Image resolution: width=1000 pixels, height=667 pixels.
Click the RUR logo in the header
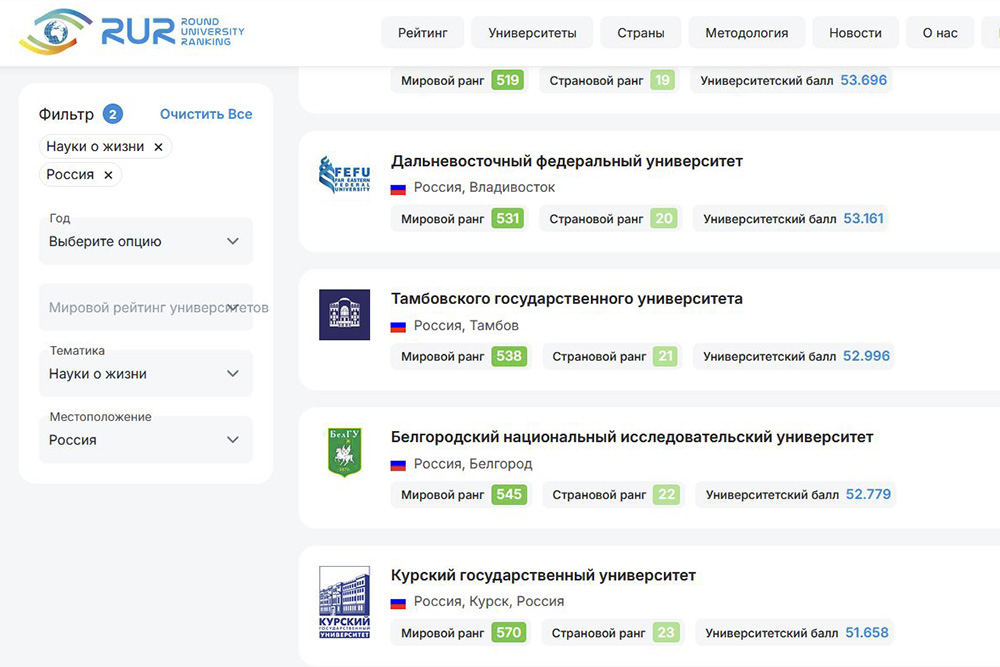(x=131, y=32)
